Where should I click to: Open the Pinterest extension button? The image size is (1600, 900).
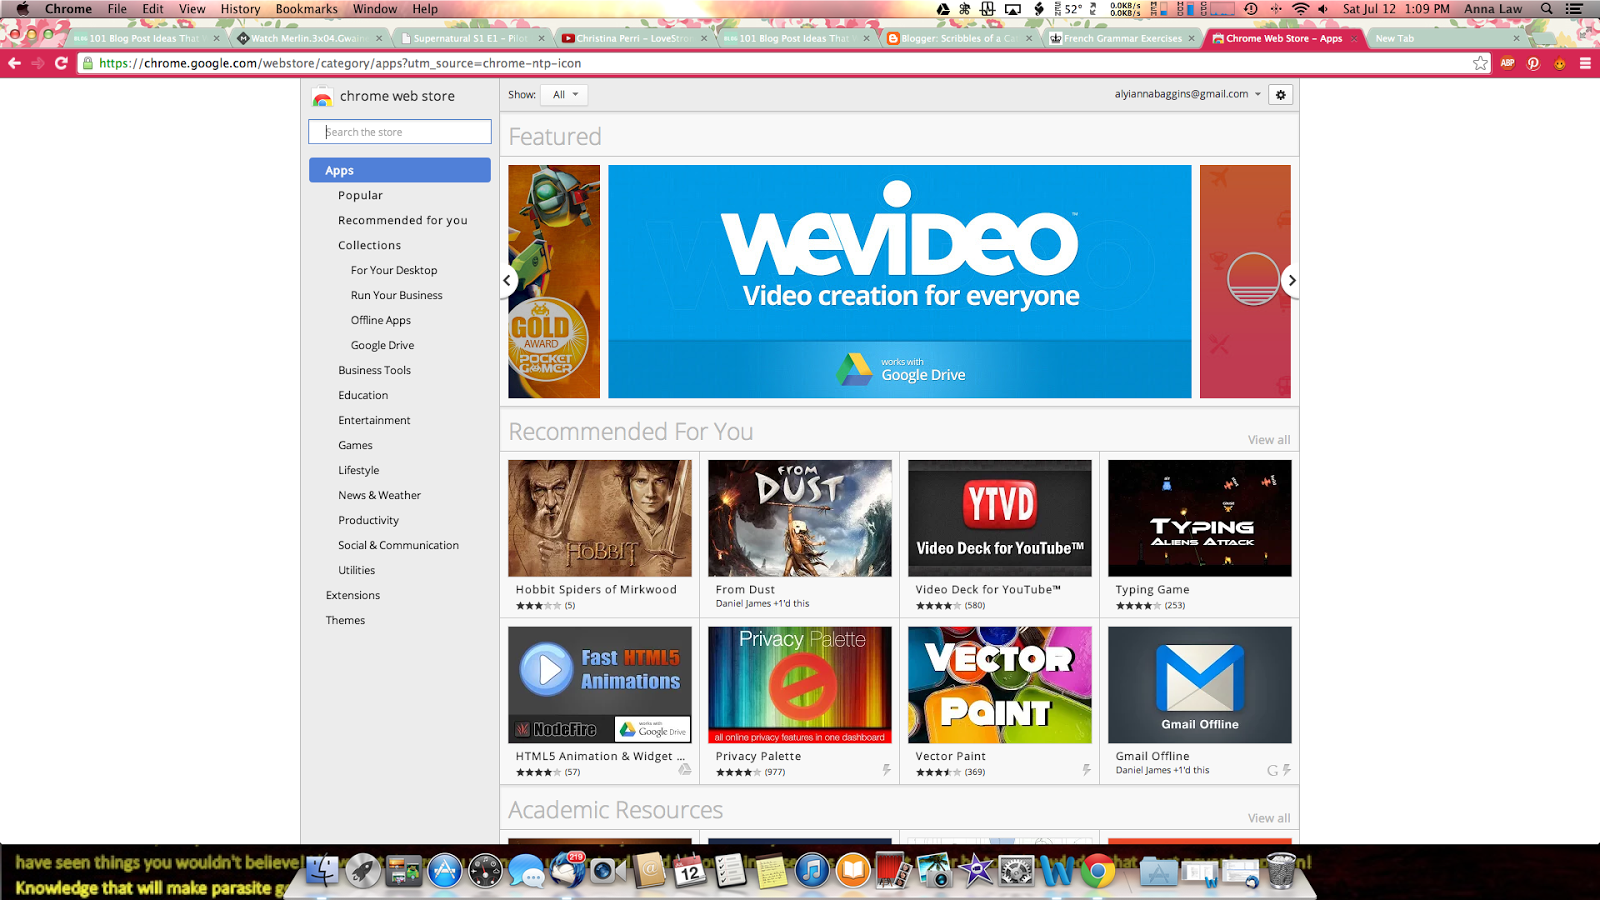tap(1533, 63)
